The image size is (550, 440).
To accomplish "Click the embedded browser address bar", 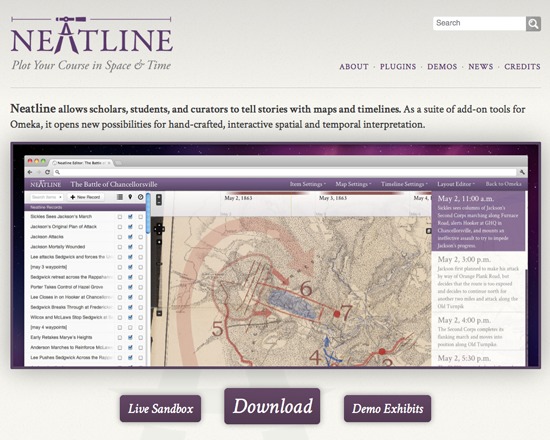I will pos(285,172).
